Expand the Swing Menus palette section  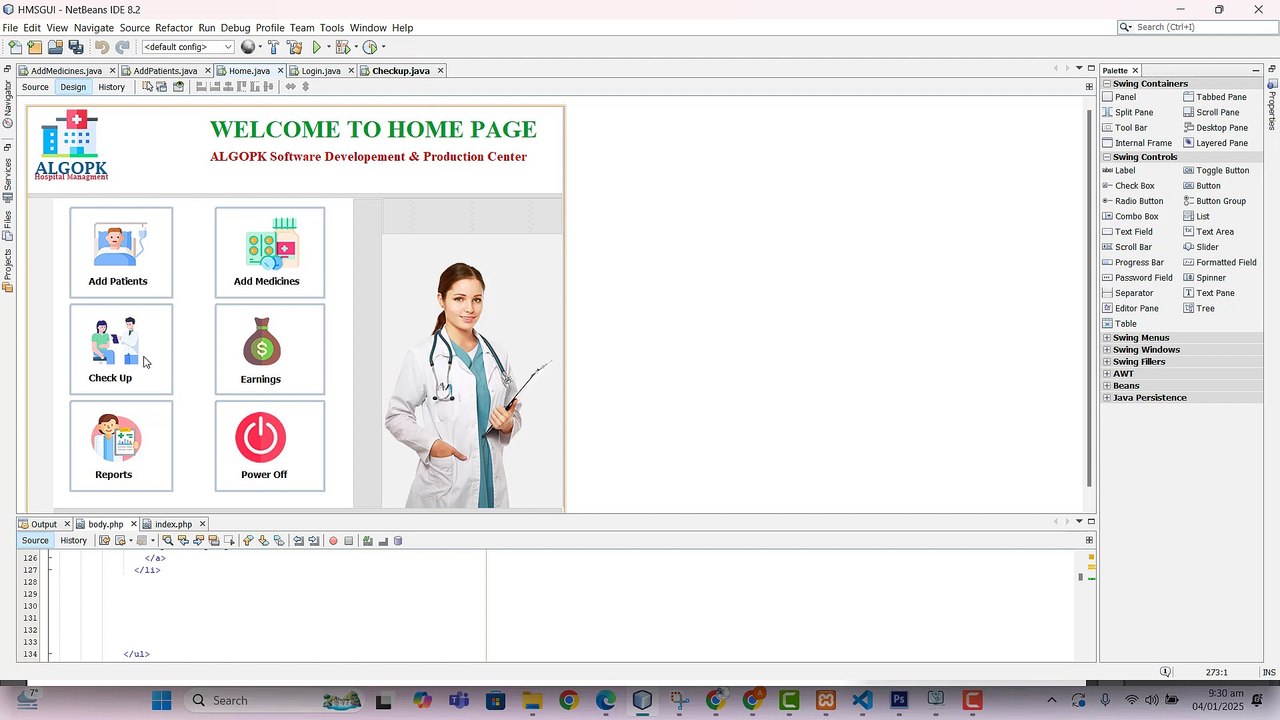click(x=1107, y=338)
